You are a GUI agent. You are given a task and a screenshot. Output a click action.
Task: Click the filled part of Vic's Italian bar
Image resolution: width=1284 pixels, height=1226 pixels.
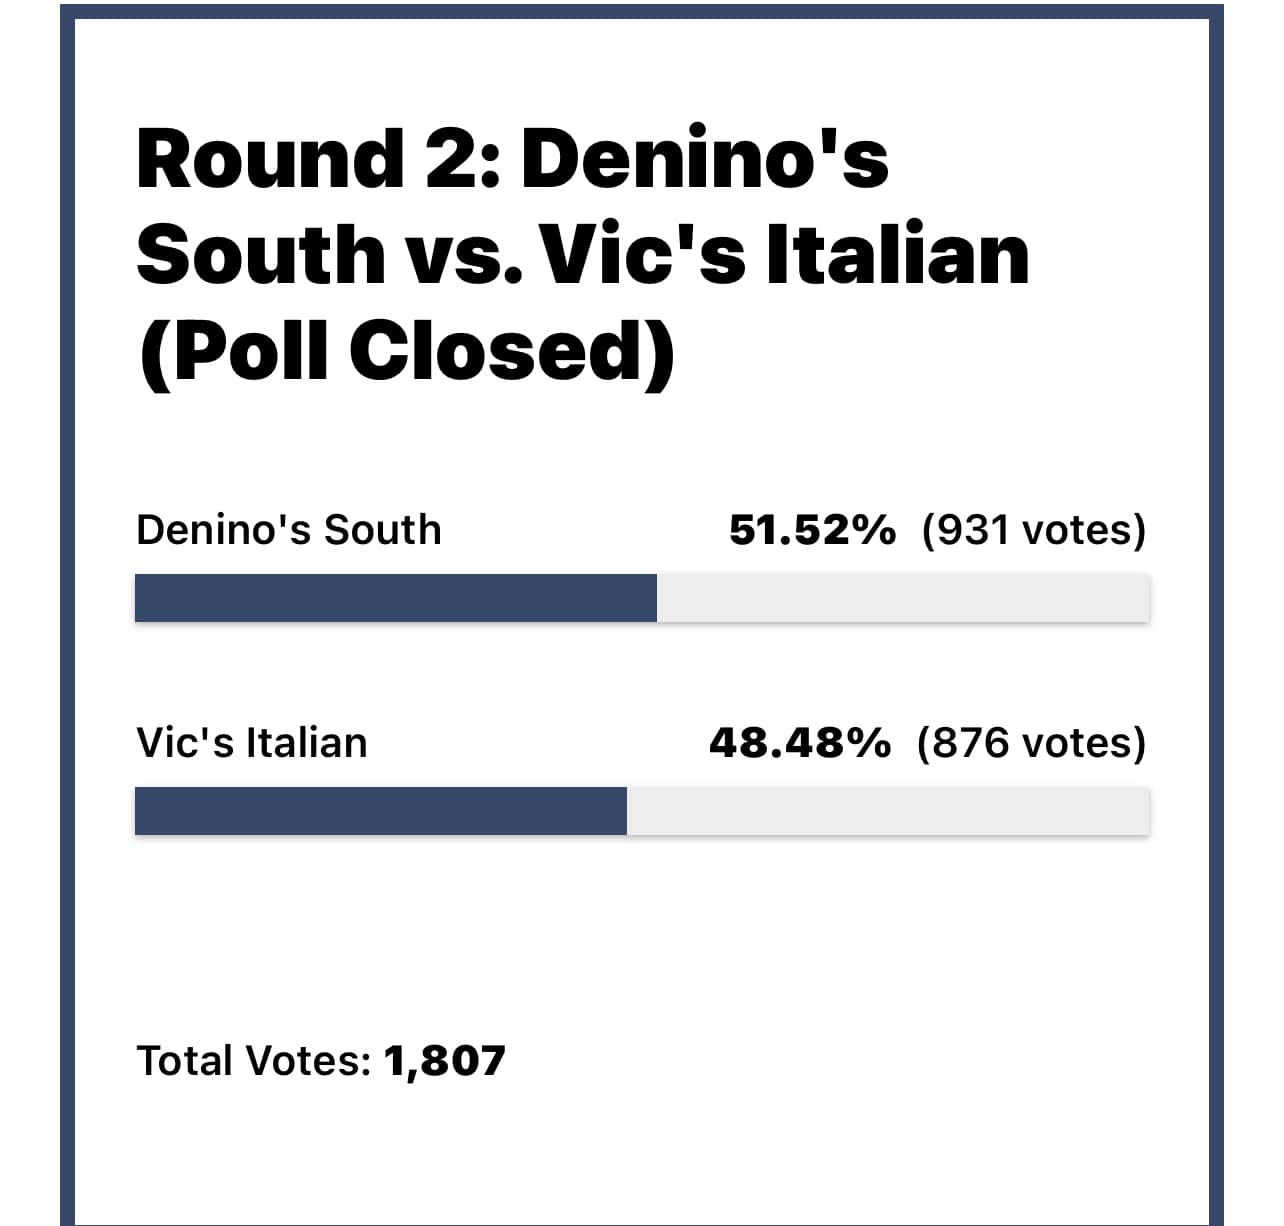pyautogui.click(x=381, y=811)
